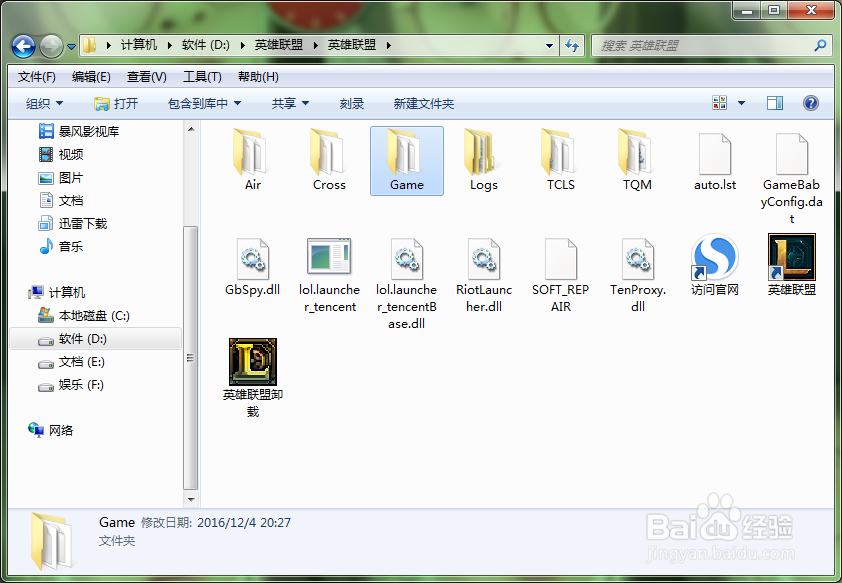Select the 英雄联盟卸载 uninstaller icon

252,362
